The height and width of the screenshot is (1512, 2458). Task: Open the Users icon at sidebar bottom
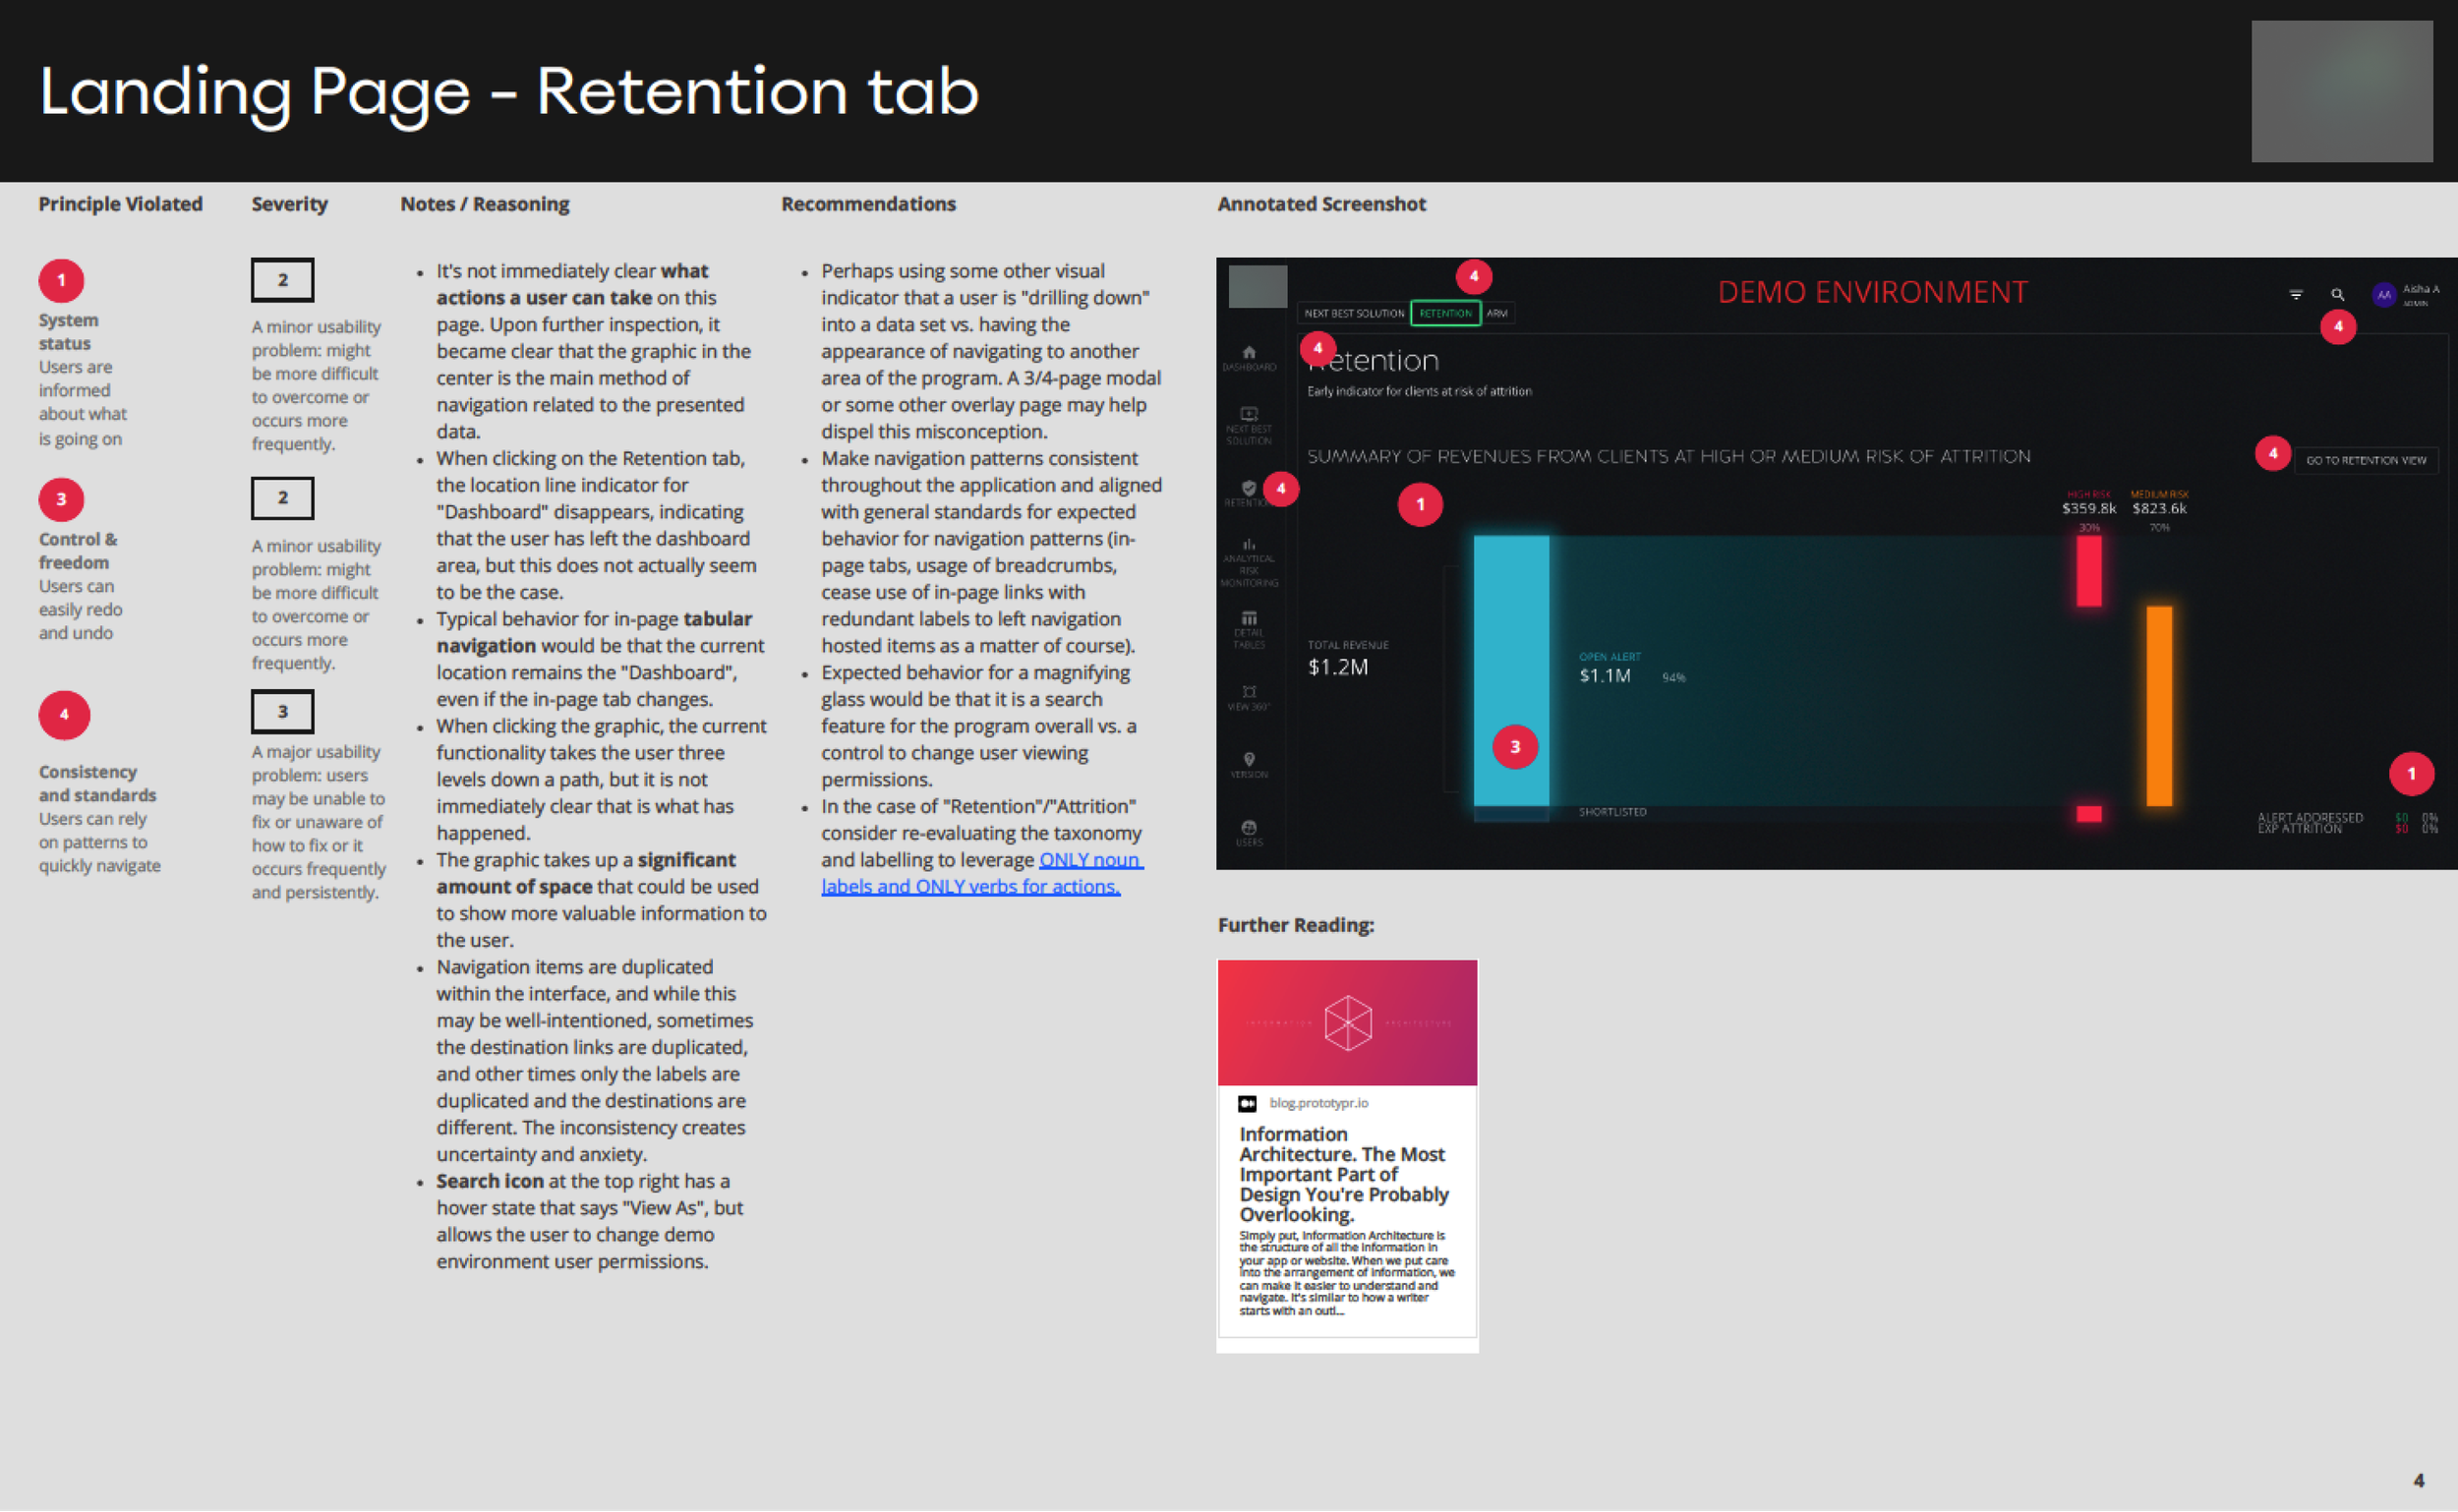[1248, 827]
